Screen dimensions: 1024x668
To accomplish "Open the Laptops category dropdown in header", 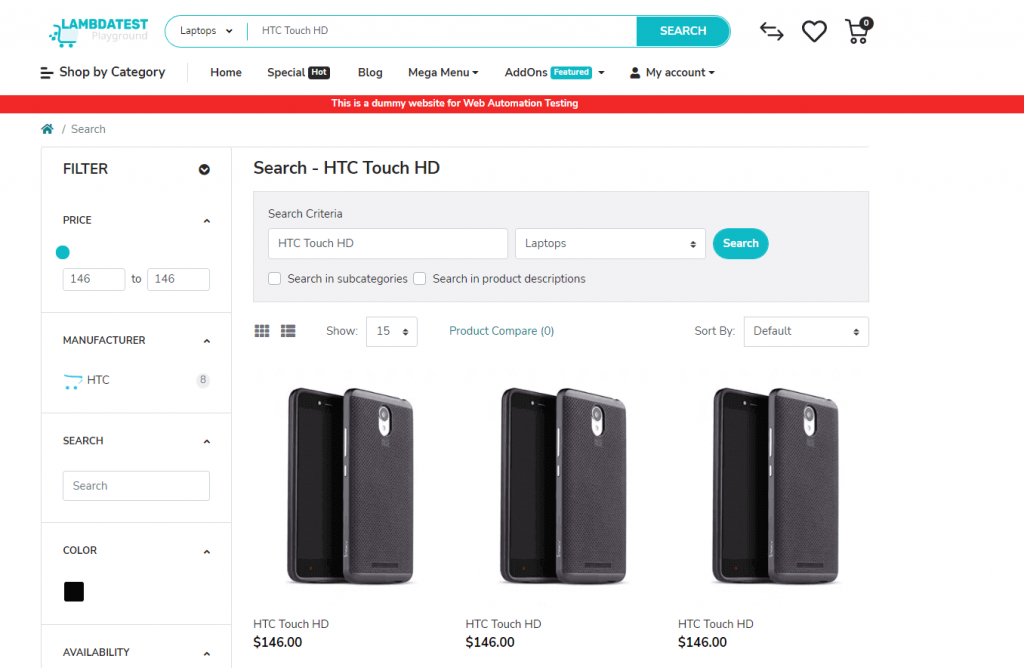I will tap(206, 31).
